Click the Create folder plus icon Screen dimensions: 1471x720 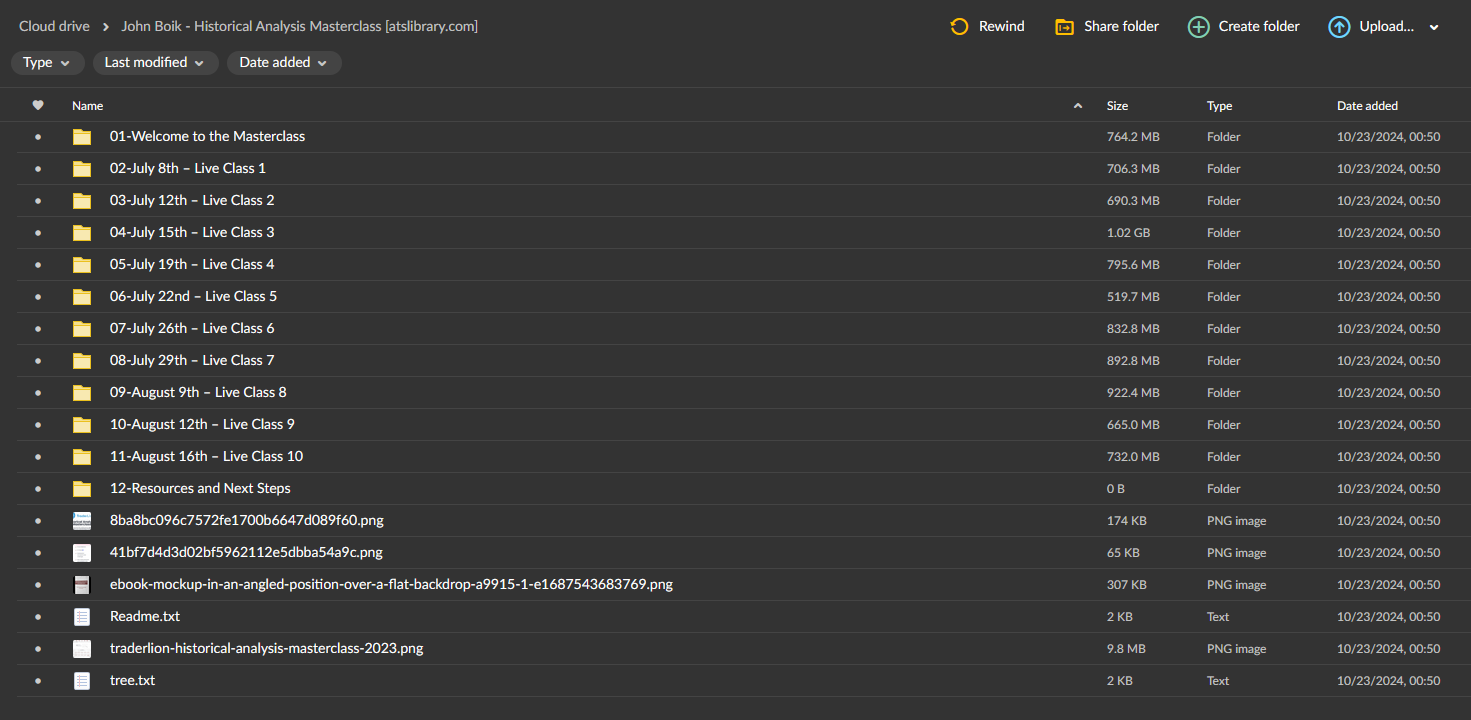[x=1198, y=27]
